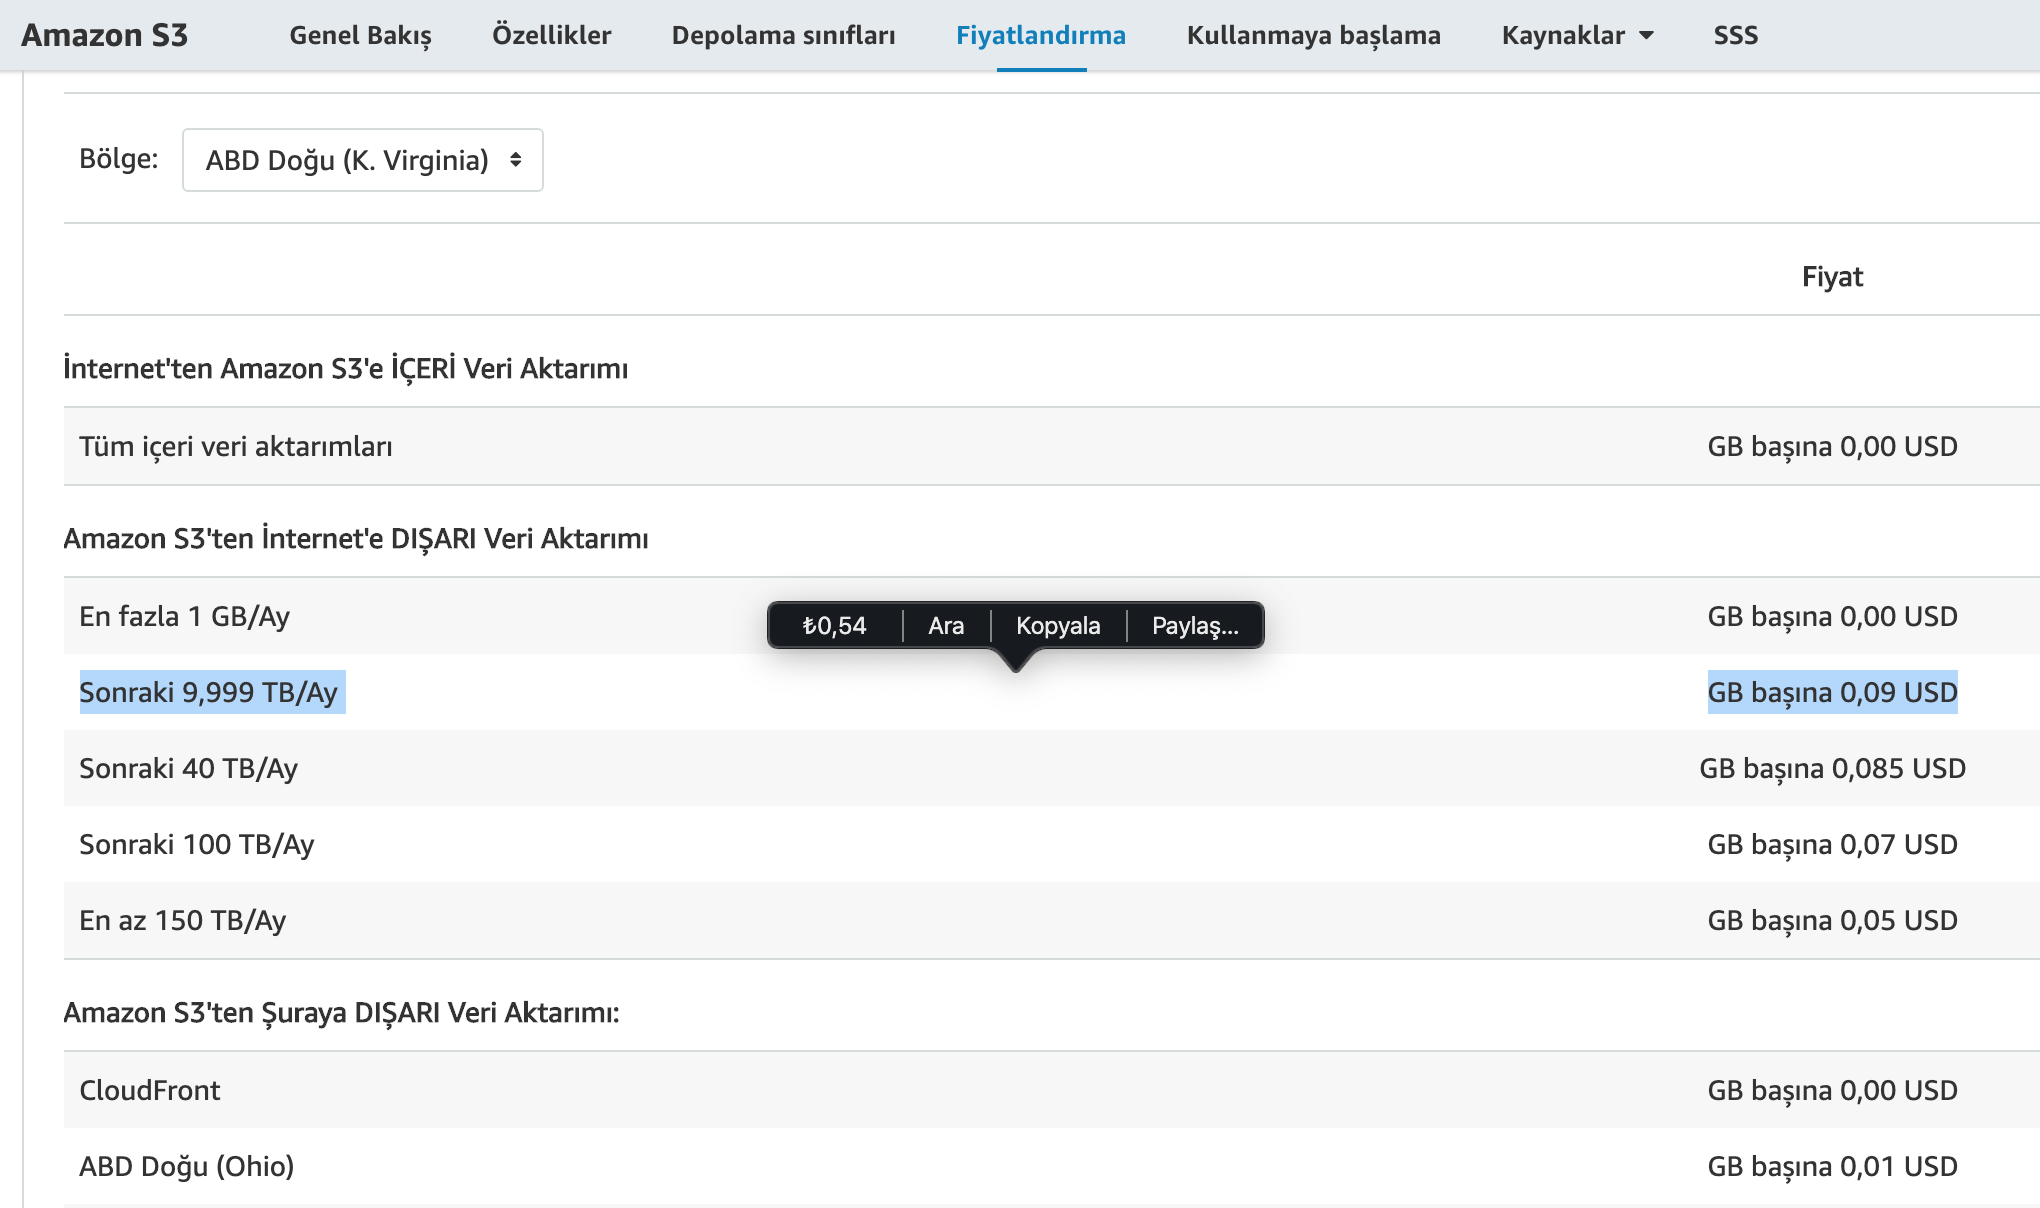
Task: Choose Kopyala in the selection popup
Action: tap(1057, 626)
